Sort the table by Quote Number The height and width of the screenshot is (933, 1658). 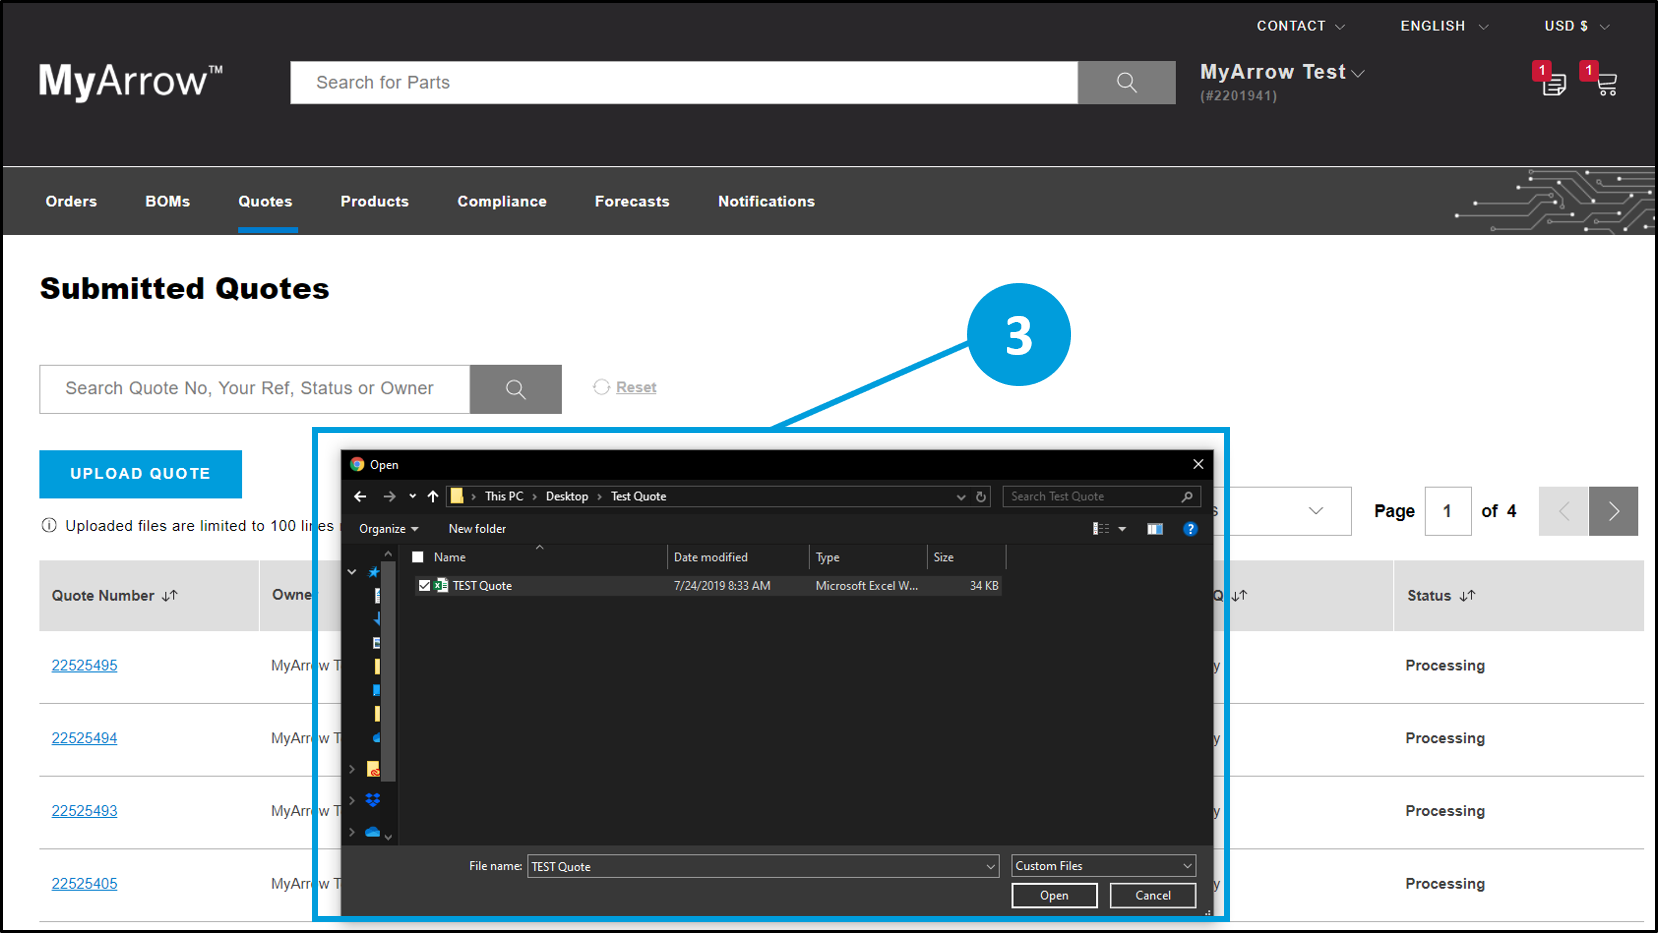point(170,596)
